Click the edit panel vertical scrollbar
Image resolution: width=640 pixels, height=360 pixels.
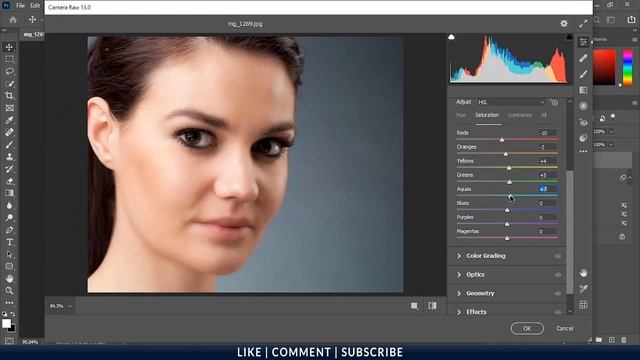[570, 232]
